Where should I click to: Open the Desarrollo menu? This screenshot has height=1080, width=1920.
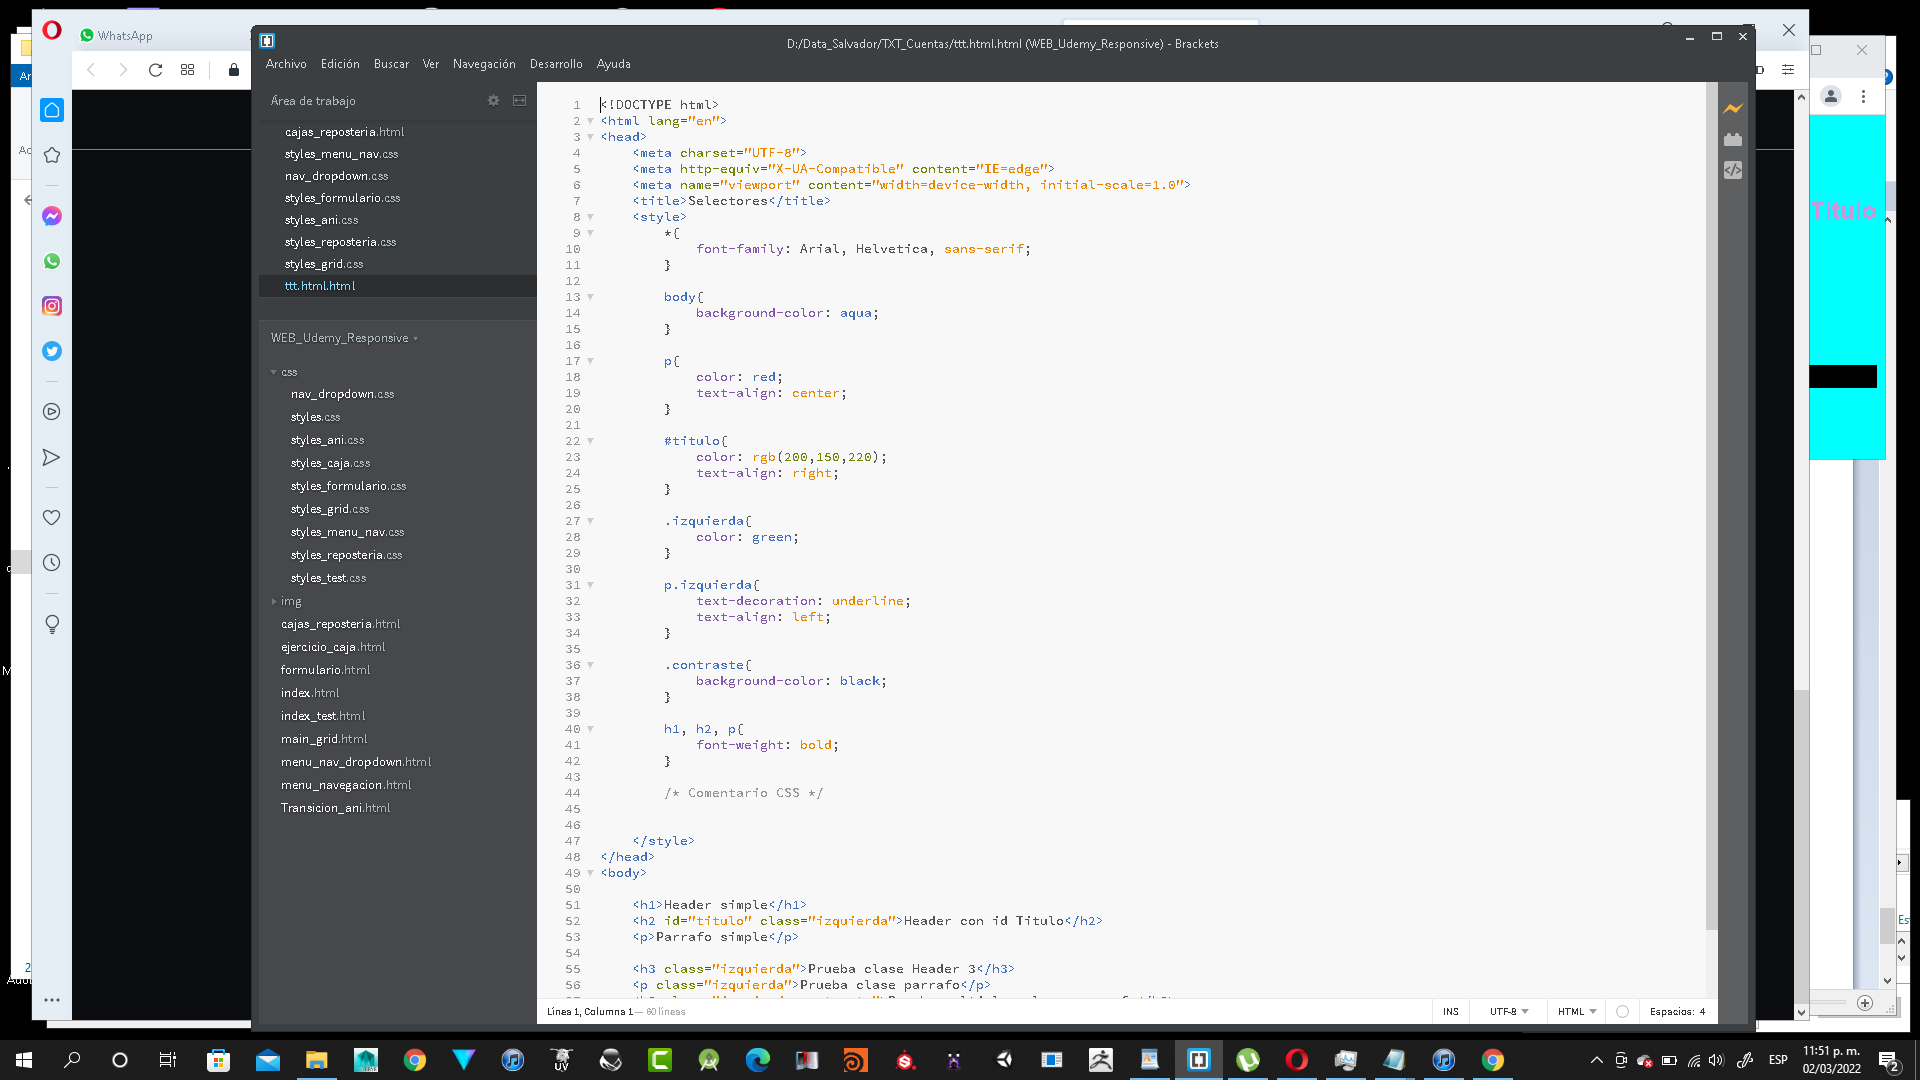(556, 64)
